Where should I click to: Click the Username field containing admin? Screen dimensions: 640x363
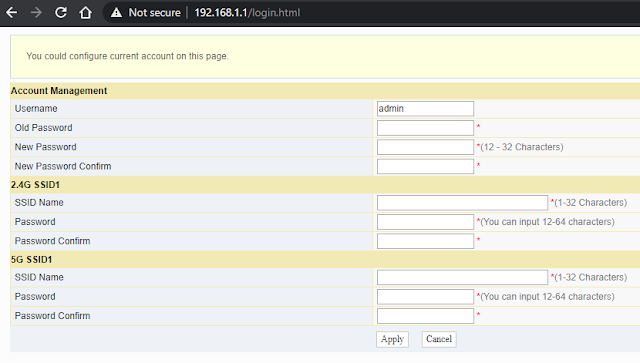click(425, 109)
